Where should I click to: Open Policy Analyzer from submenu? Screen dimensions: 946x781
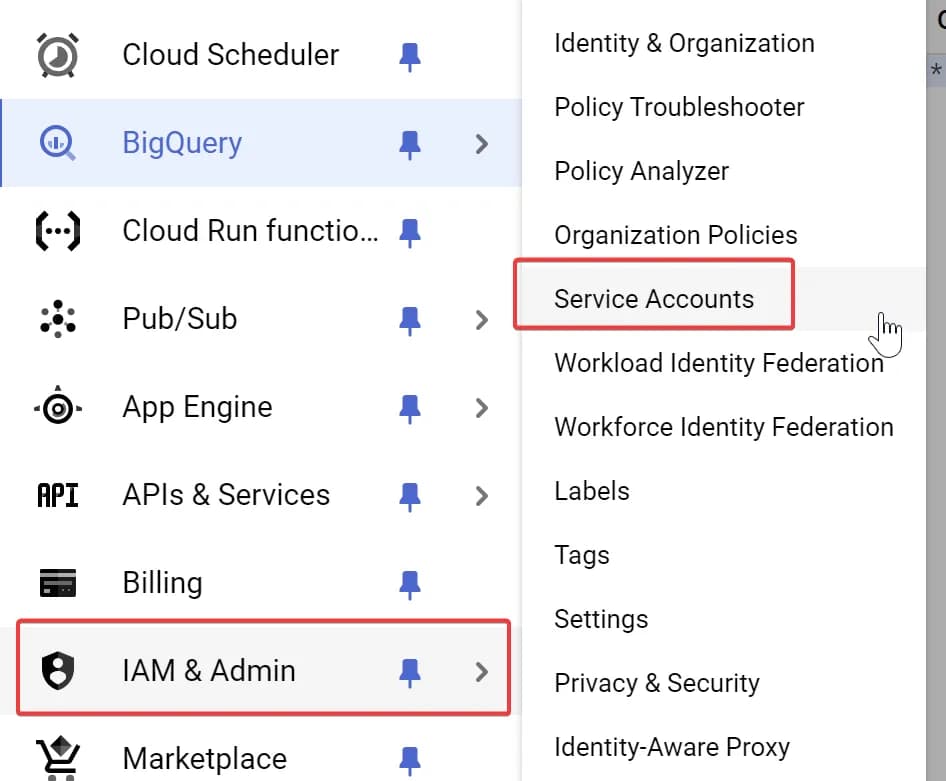tap(724, 171)
